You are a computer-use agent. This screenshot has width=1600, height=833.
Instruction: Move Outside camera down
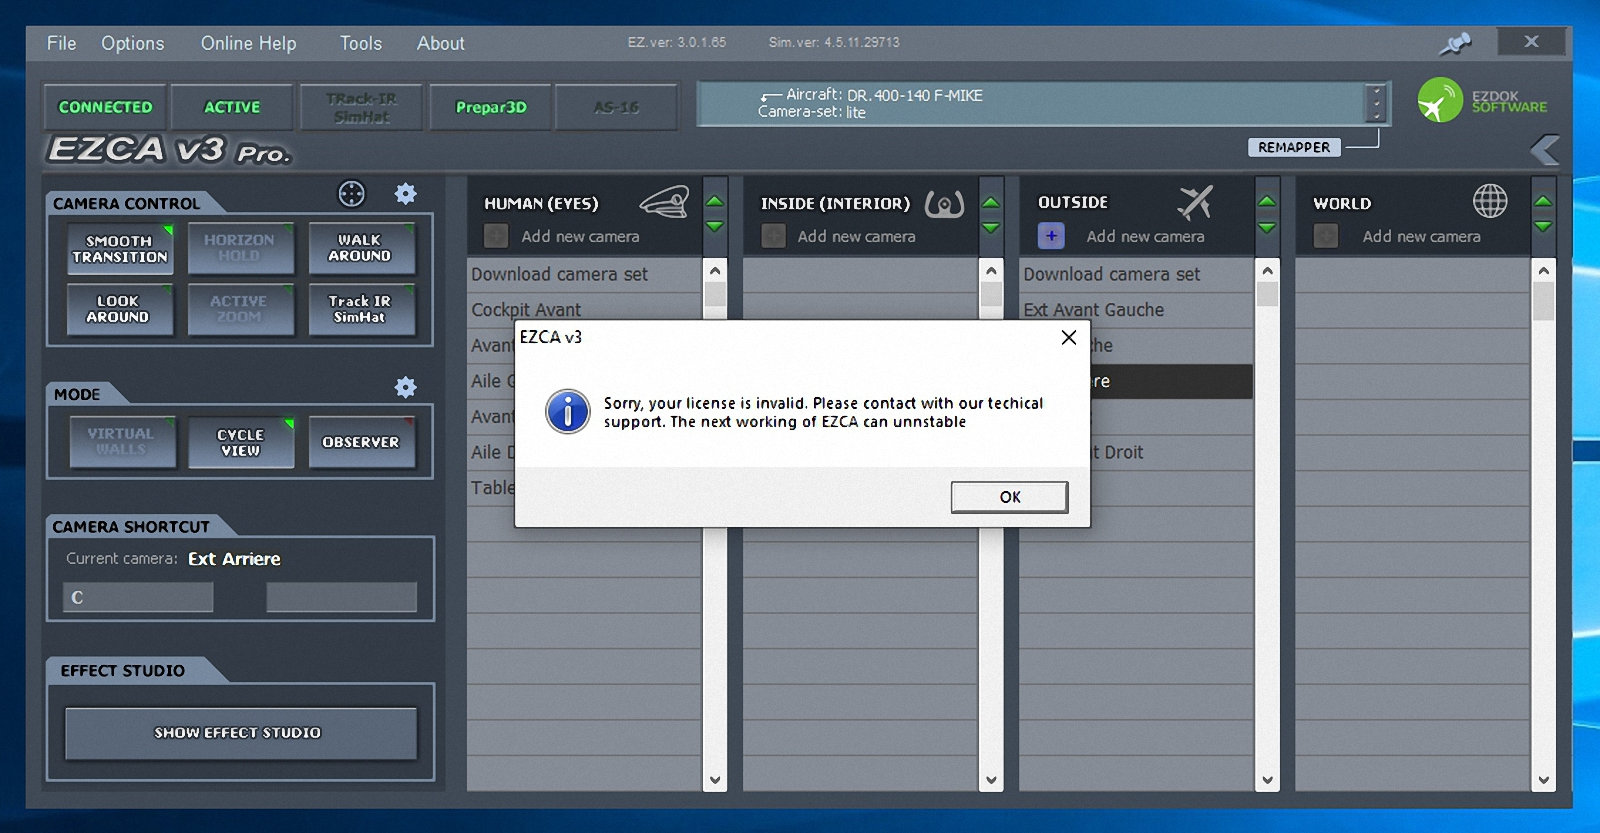coord(1267,227)
